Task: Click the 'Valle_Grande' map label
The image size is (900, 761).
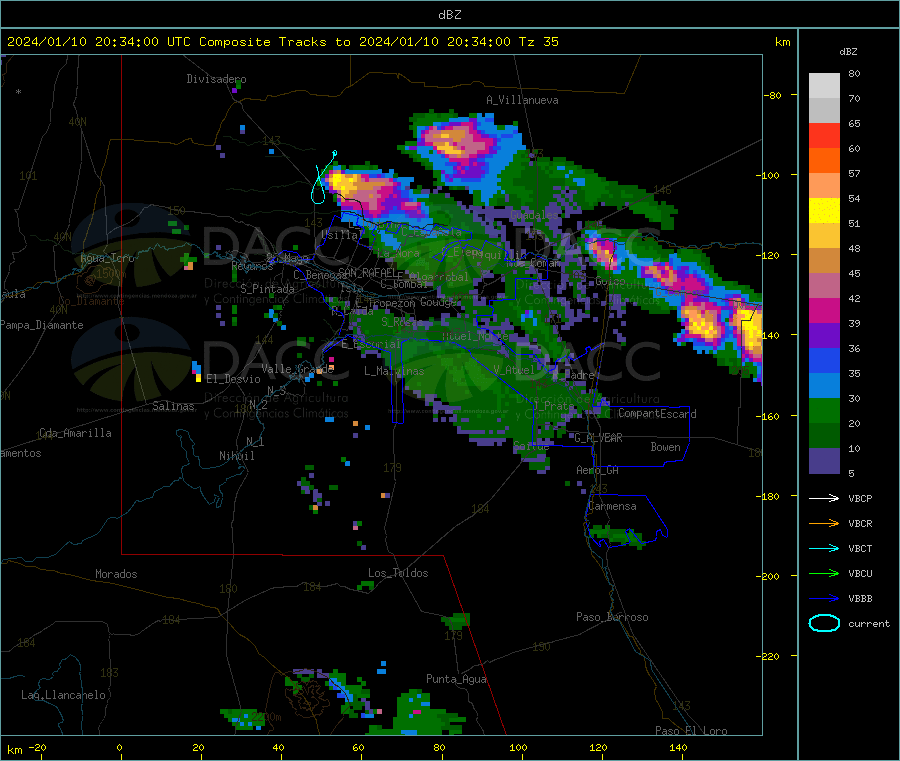Action: point(297,369)
